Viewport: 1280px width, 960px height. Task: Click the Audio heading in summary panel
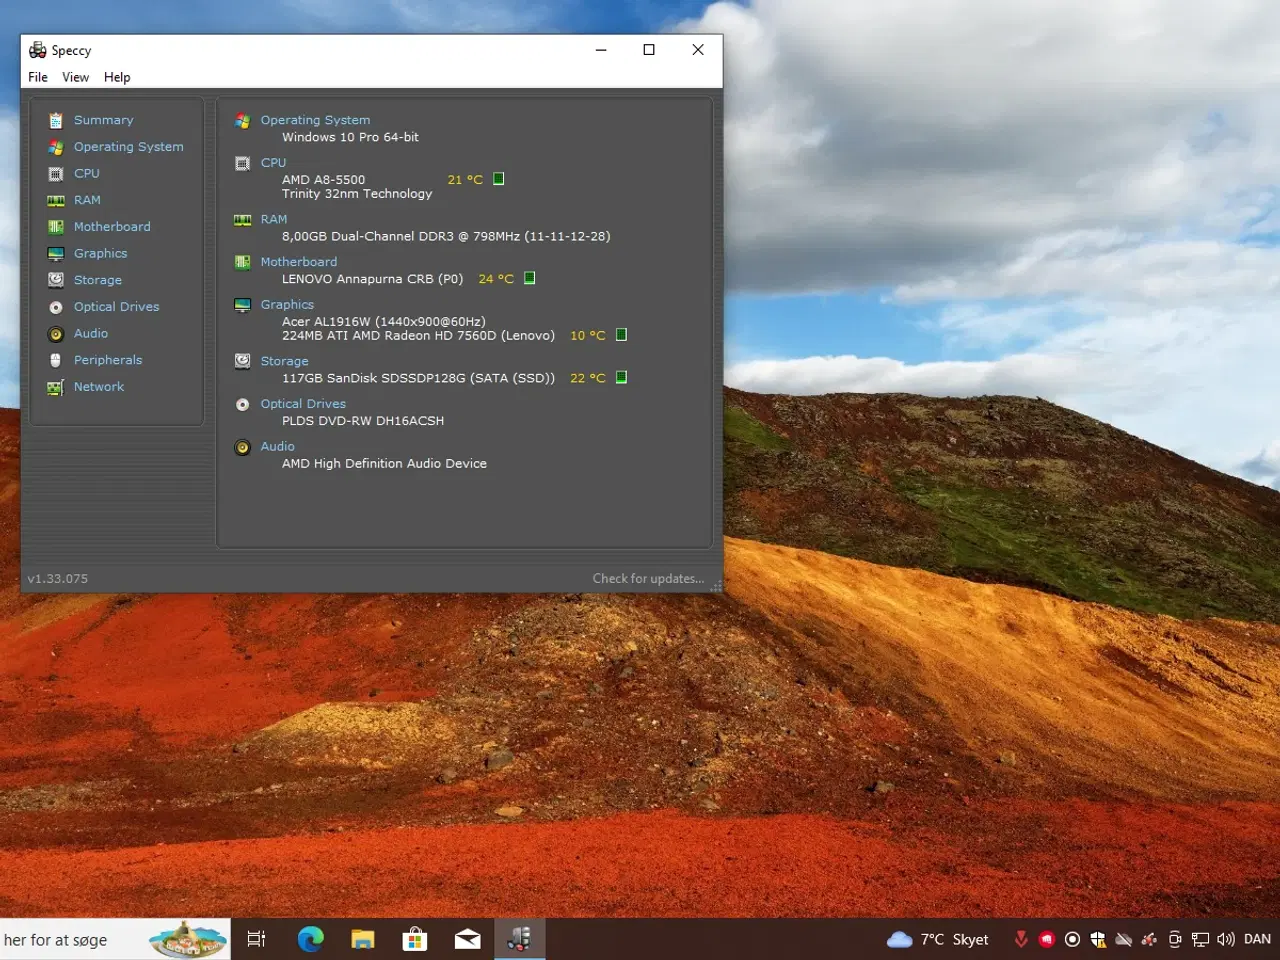coord(278,447)
